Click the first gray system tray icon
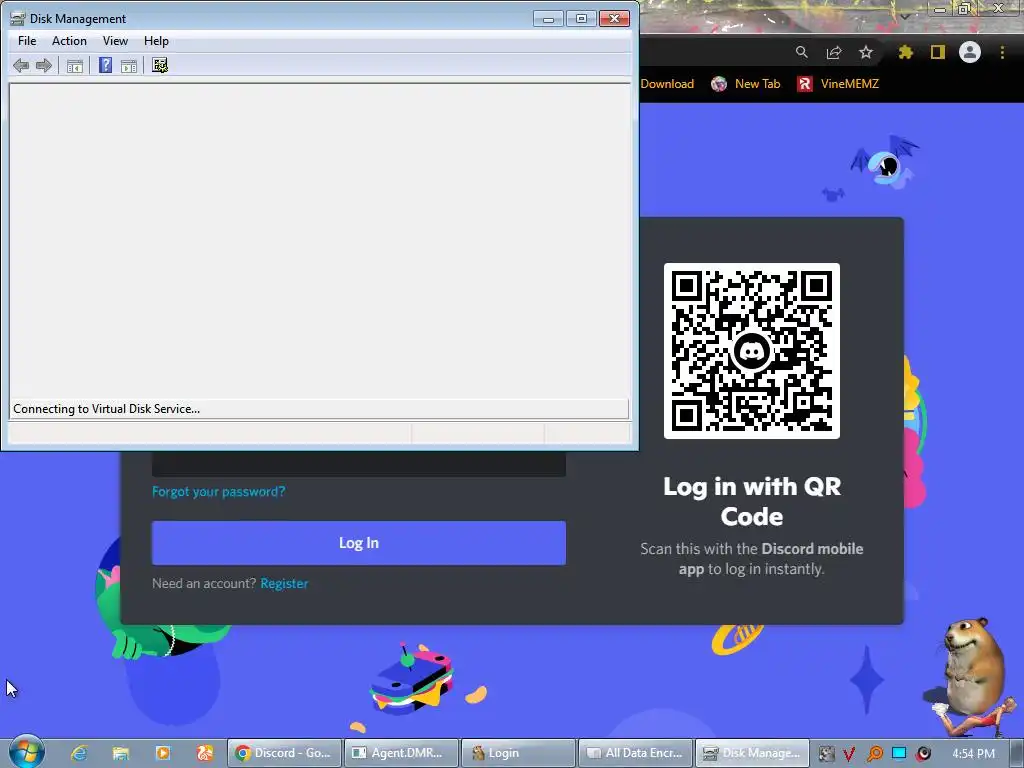Viewport: 1024px width, 768px height. tap(826, 754)
